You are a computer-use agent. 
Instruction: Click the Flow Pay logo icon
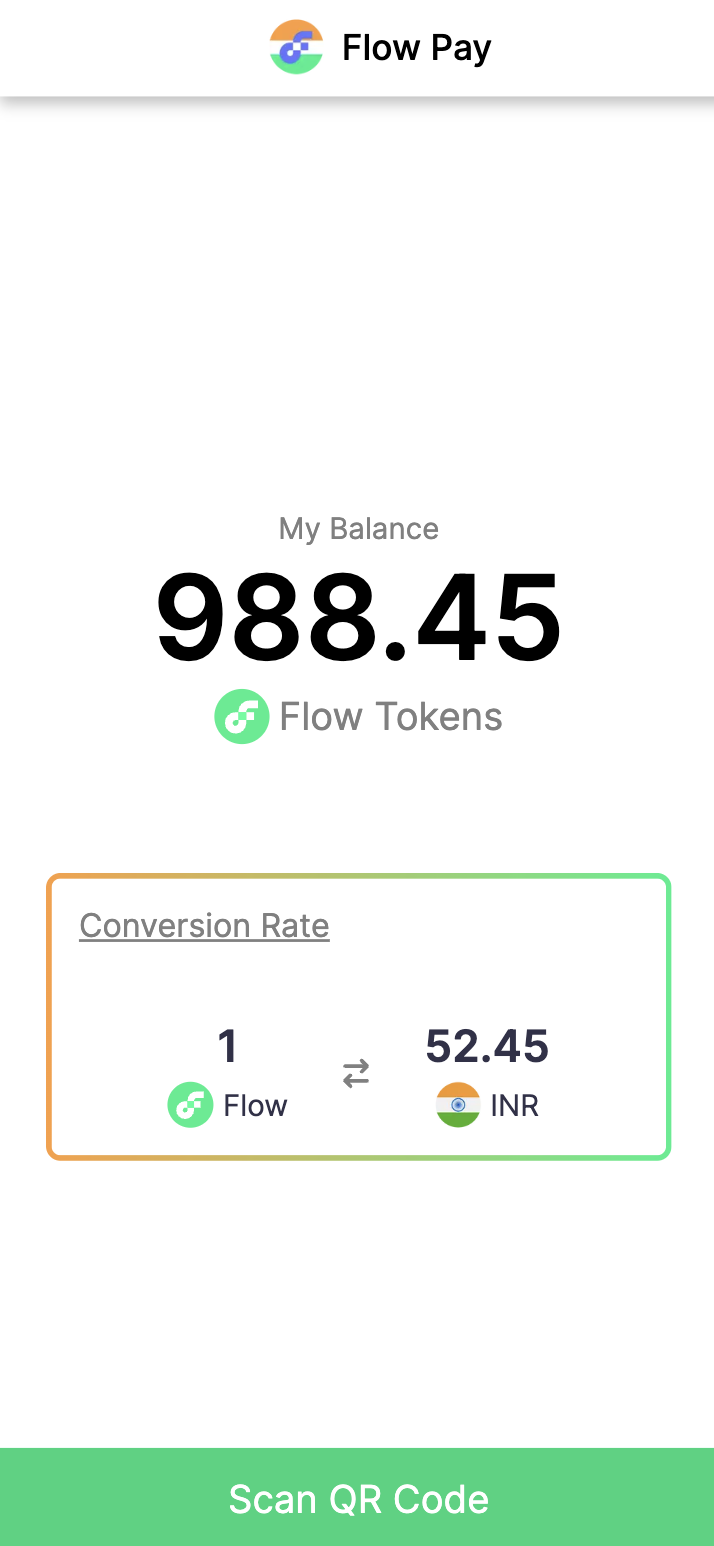(x=296, y=46)
